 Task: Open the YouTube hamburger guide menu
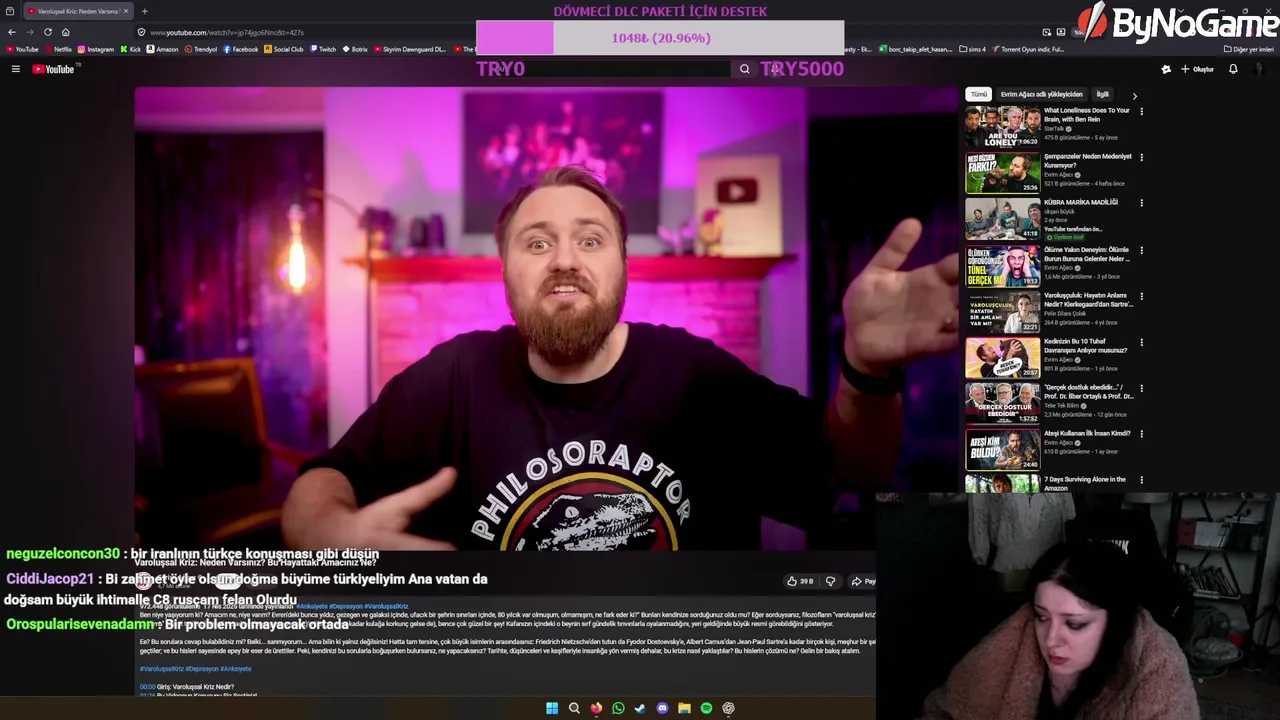point(16,69)
